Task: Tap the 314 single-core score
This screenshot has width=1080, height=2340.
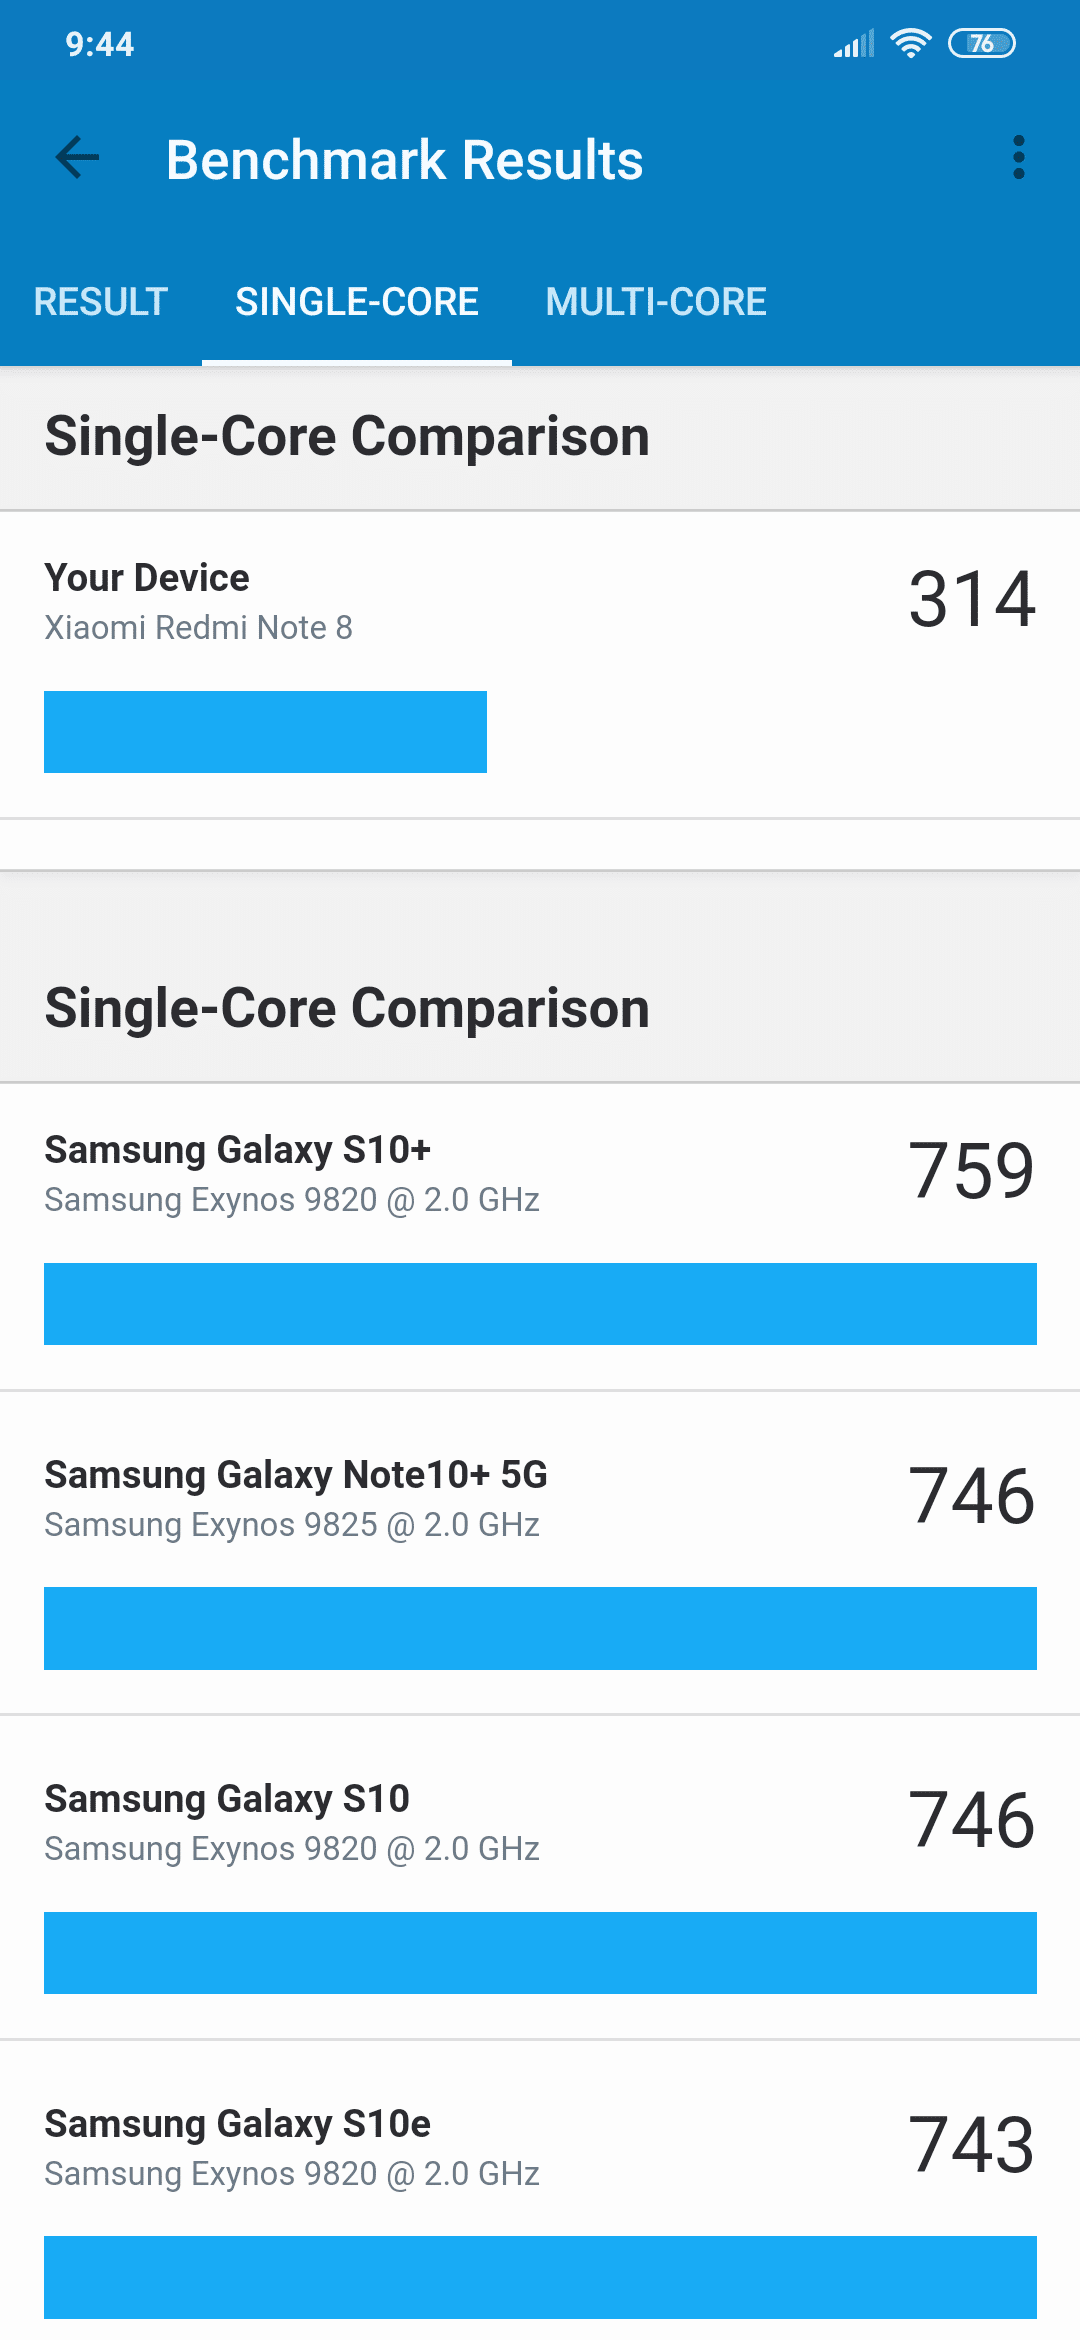Action: pyautogui.click(x=972, y=599)
